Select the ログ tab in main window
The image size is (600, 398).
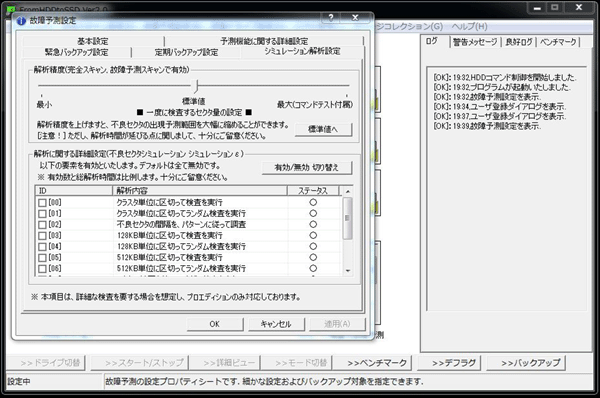(x=432, y=41)
